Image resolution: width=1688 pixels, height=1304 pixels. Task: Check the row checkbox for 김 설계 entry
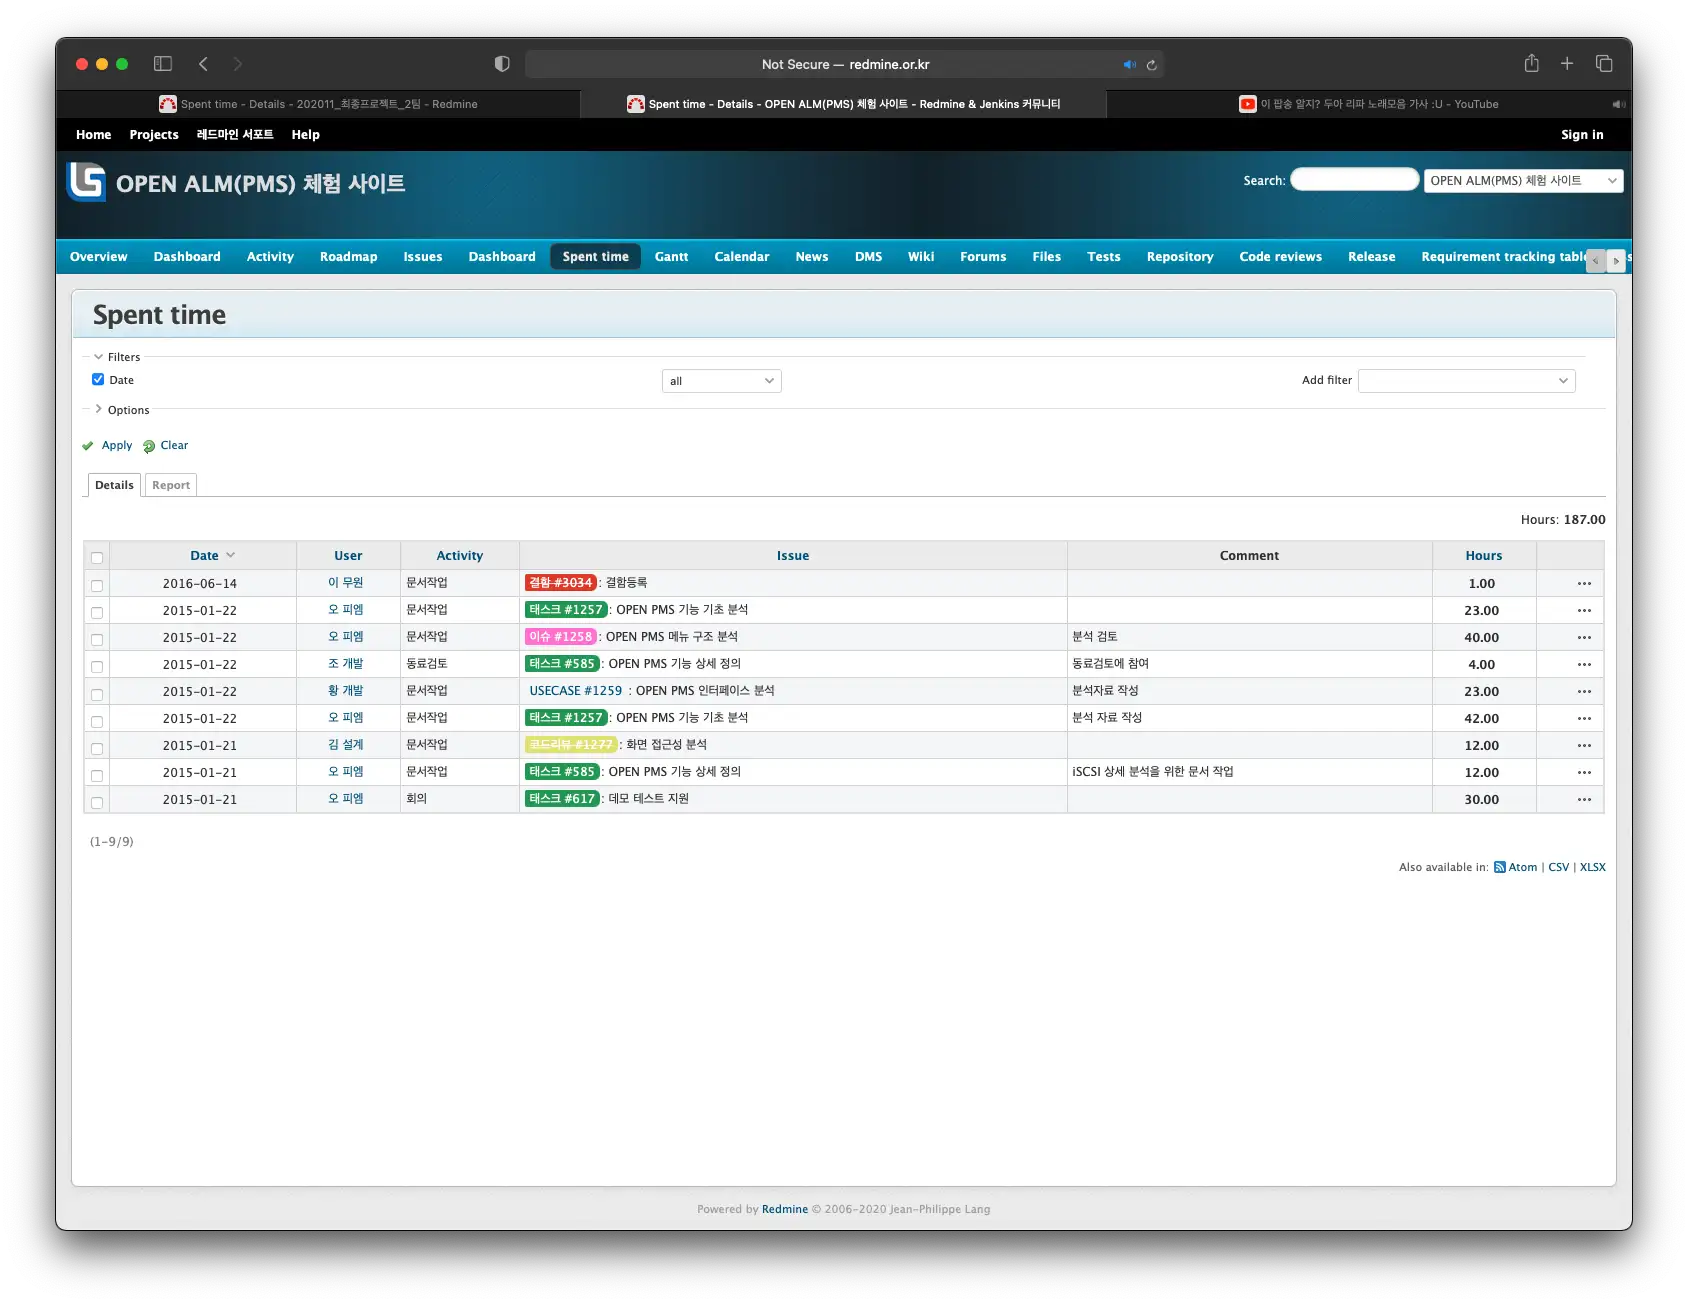(97, 747)
